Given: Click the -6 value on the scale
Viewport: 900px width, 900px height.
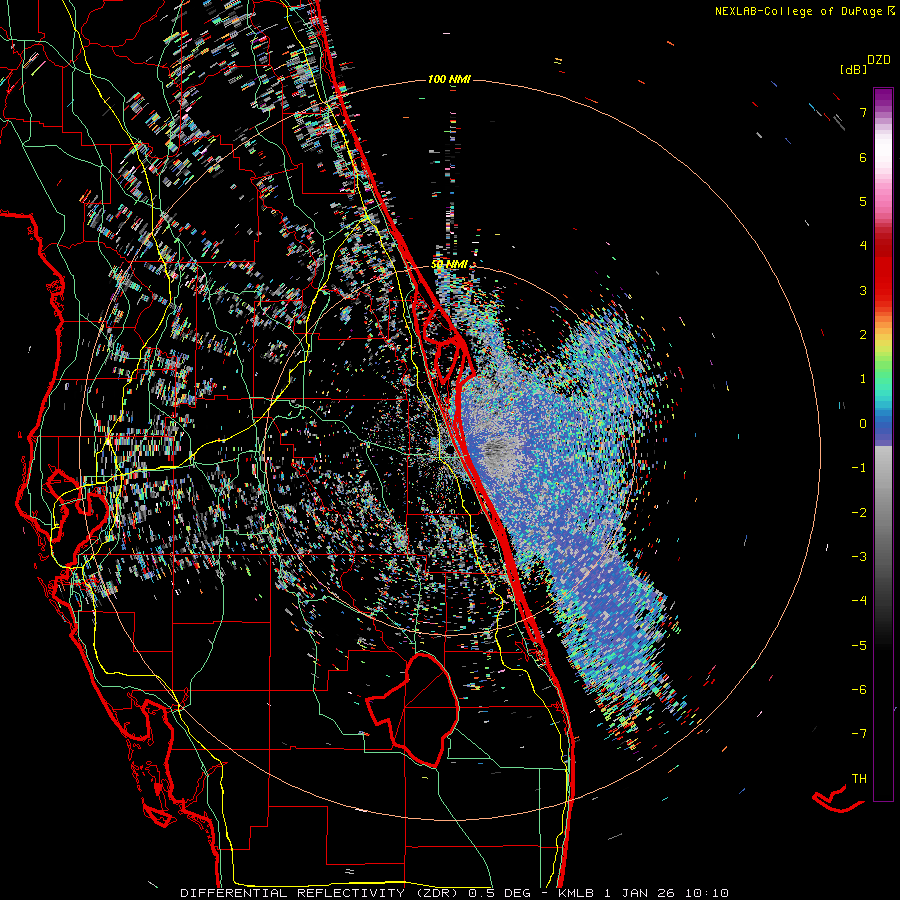Looking at the screenshot, I should (859, 689).
